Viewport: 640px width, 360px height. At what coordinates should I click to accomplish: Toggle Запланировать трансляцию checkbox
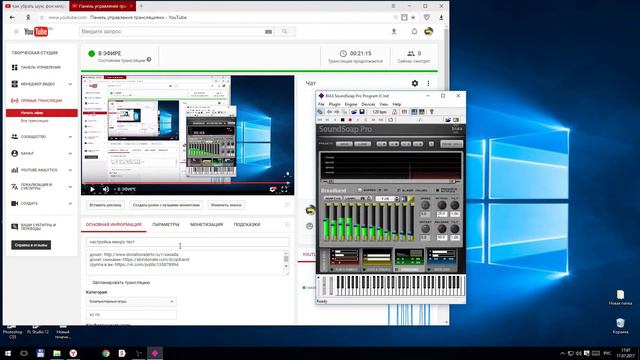[89, 282]
